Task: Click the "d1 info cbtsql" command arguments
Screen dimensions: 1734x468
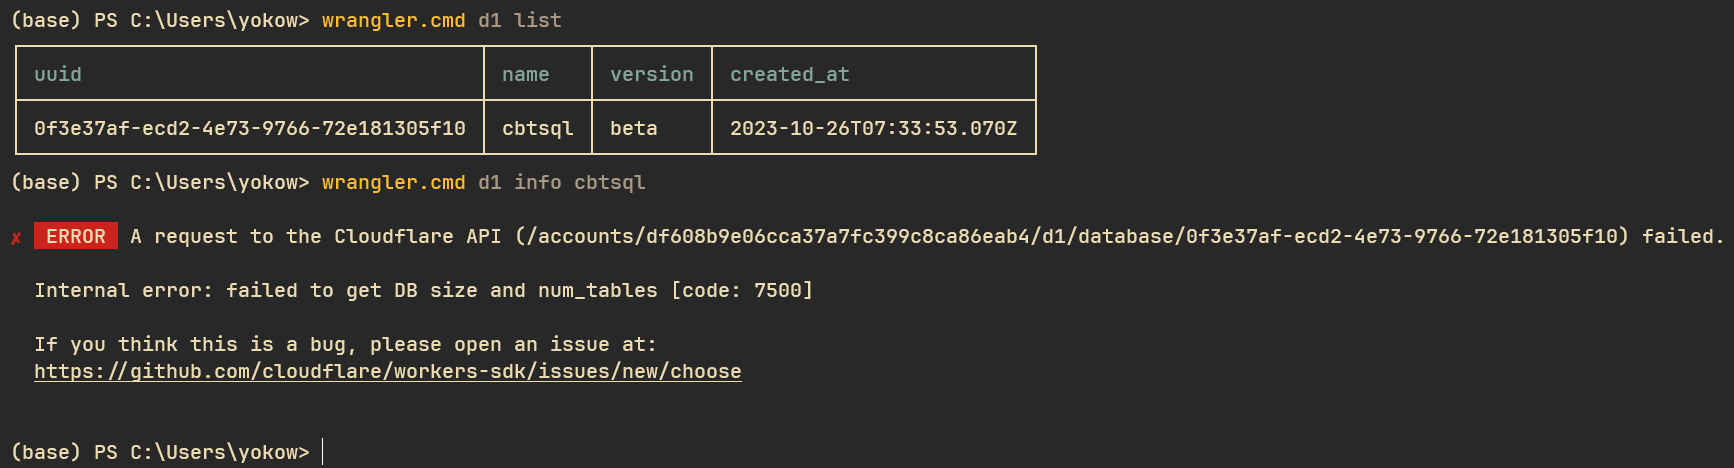Action: (x=561, y=182)
